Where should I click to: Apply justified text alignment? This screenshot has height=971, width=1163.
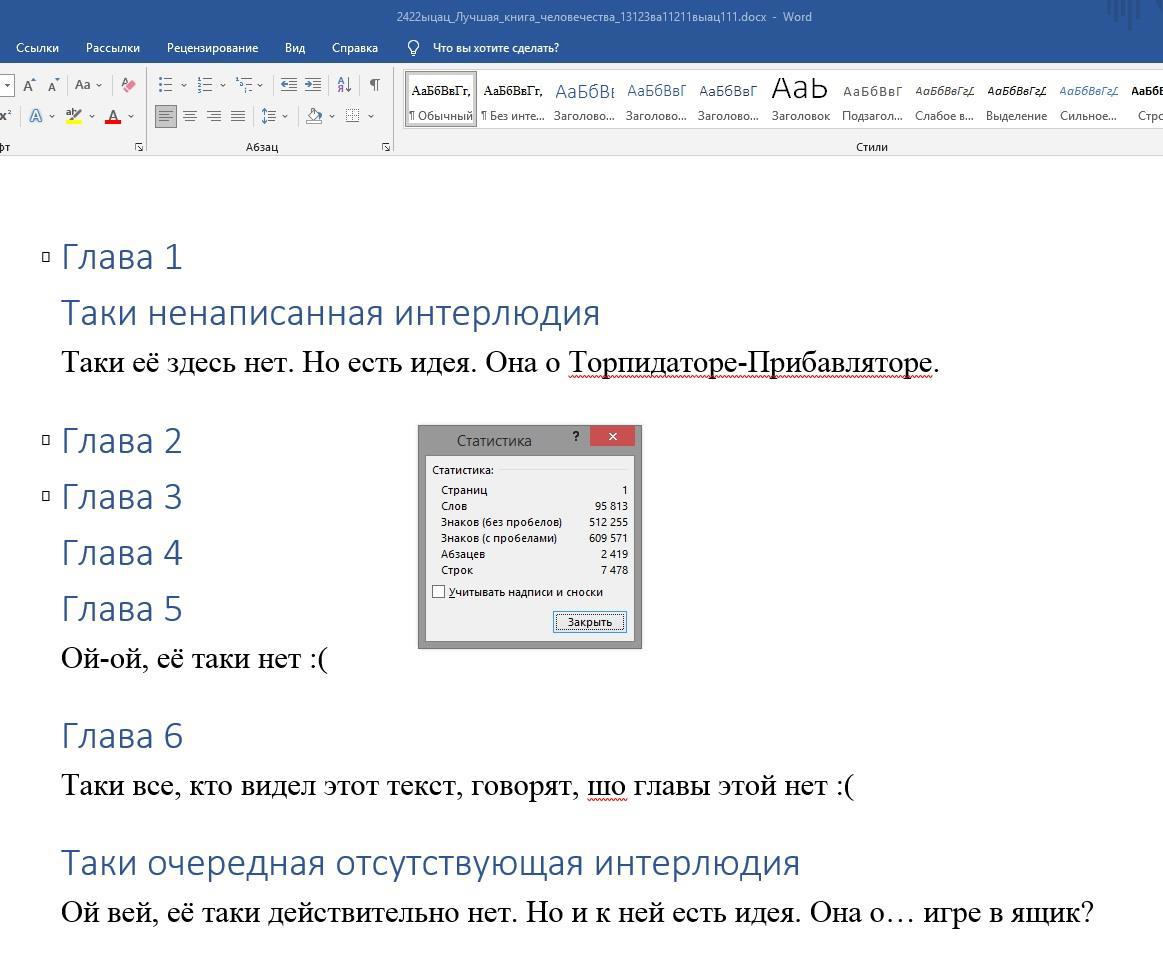238,116
